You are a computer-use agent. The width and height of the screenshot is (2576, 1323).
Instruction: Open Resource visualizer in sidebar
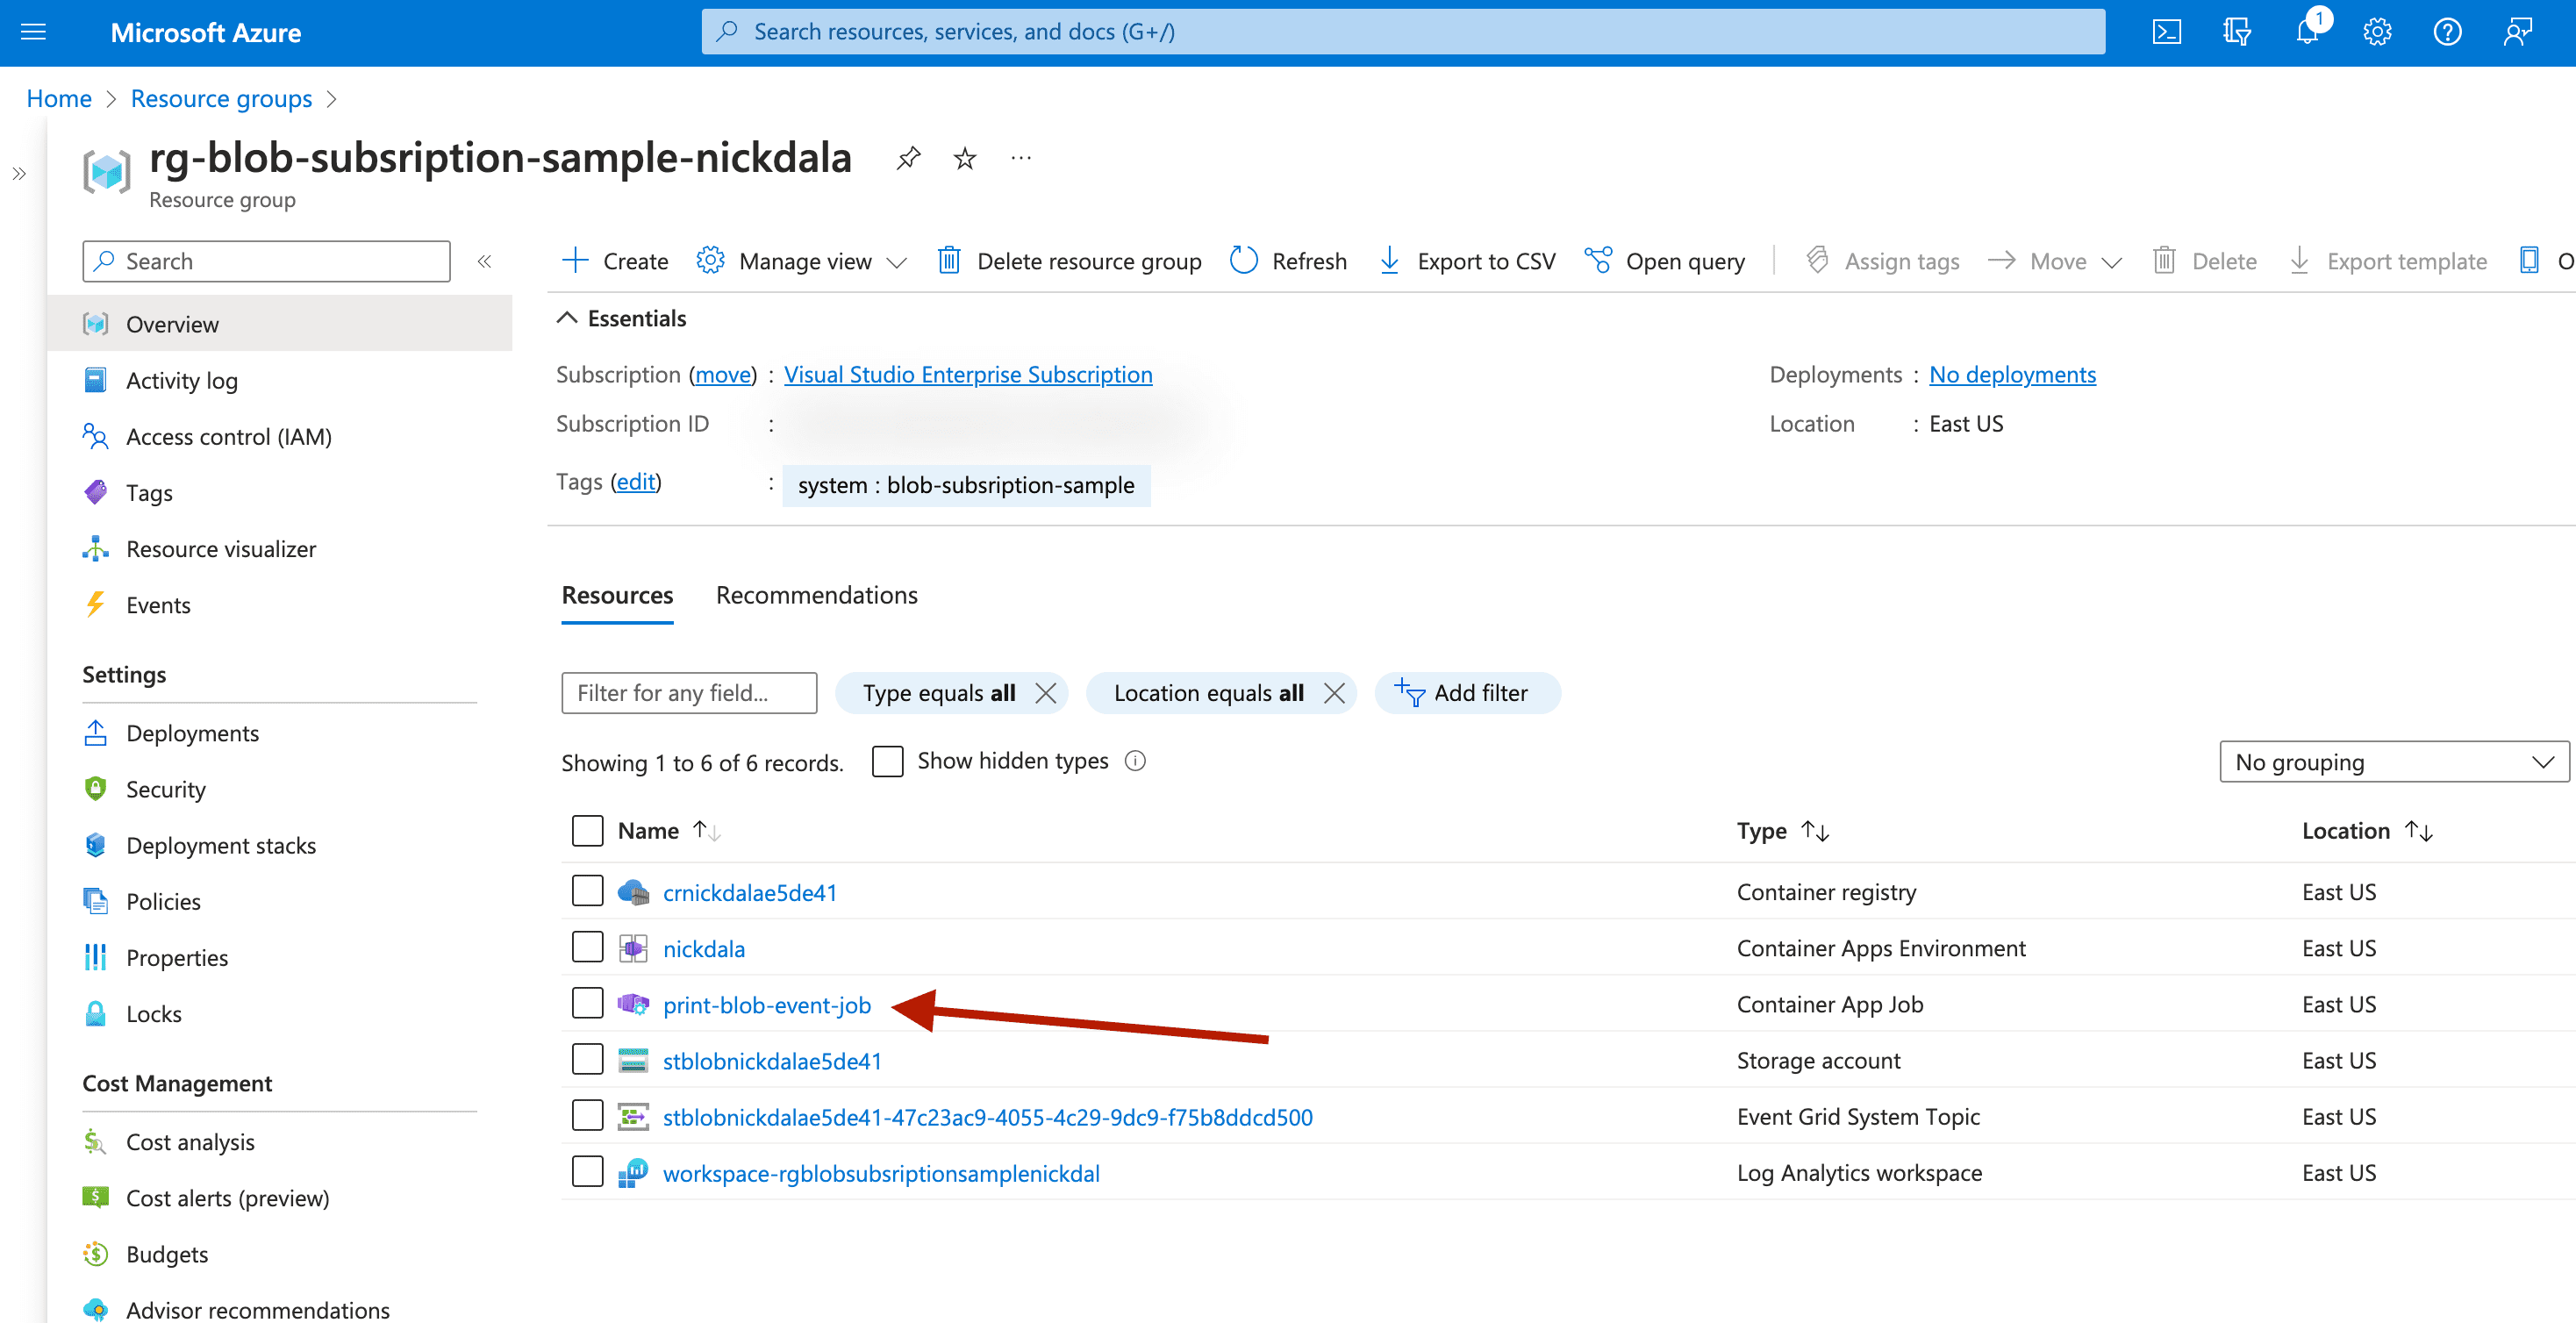(x=220, y=548)
